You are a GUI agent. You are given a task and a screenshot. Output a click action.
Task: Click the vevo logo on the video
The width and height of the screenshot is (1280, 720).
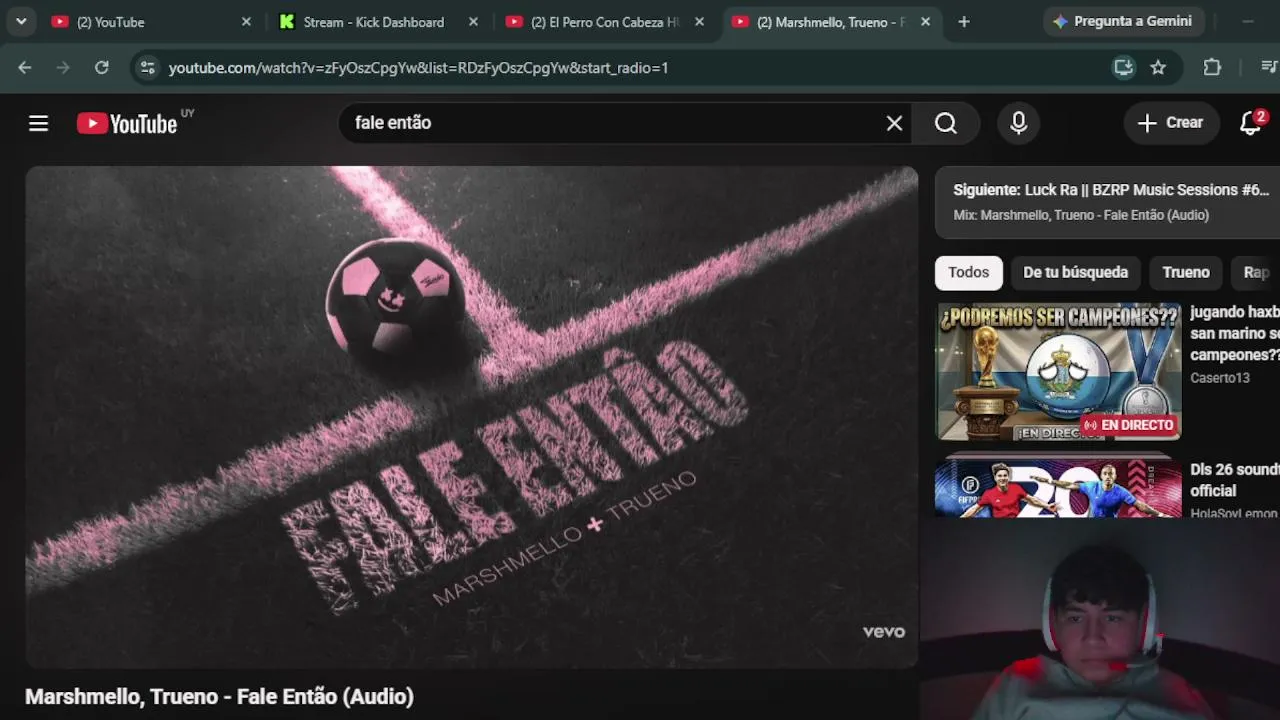click(884, 632)
